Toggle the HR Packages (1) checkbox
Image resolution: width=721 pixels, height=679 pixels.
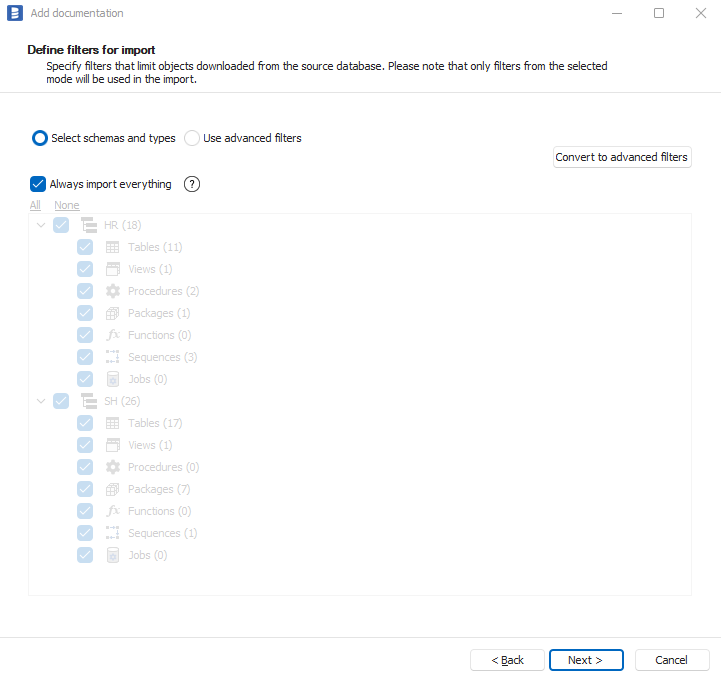click(x=85, y=313)
